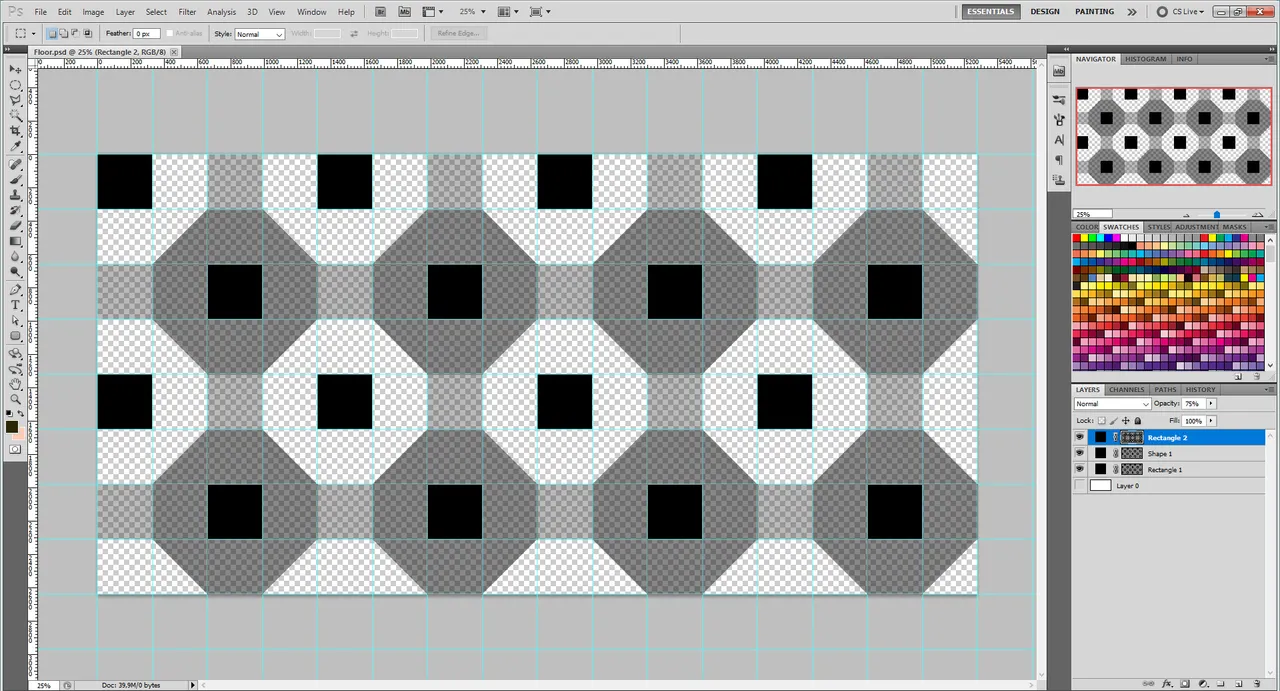Launch Adobe Bridge from the top bar
1280x691 pixels.
click(x=381, y=12)
